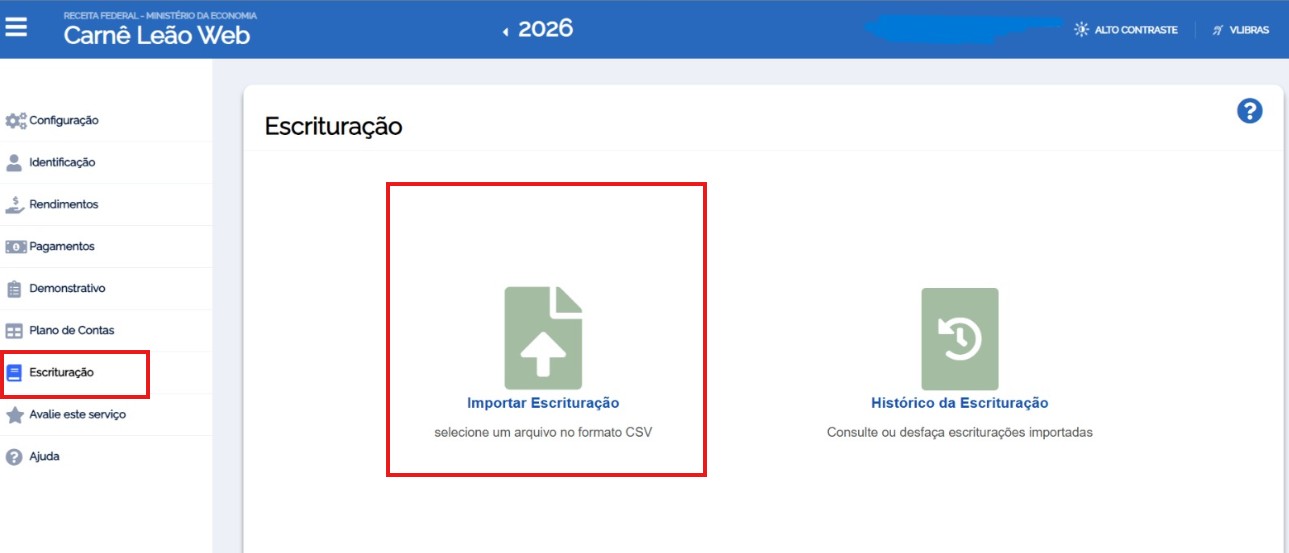Open Ajuda in the sidebar menu

44,457
